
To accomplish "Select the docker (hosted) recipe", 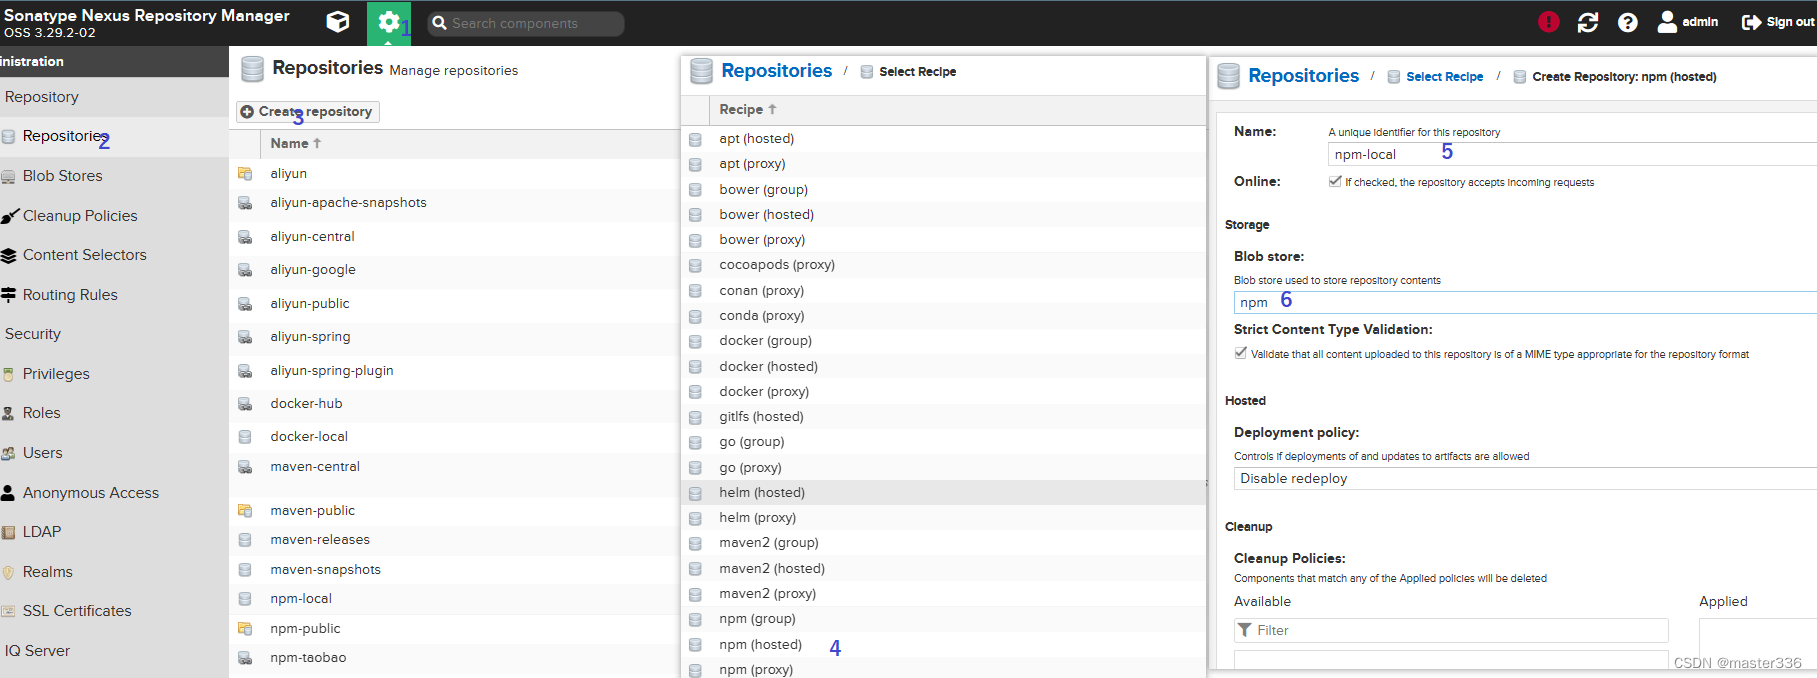I will tap(943, 367).
